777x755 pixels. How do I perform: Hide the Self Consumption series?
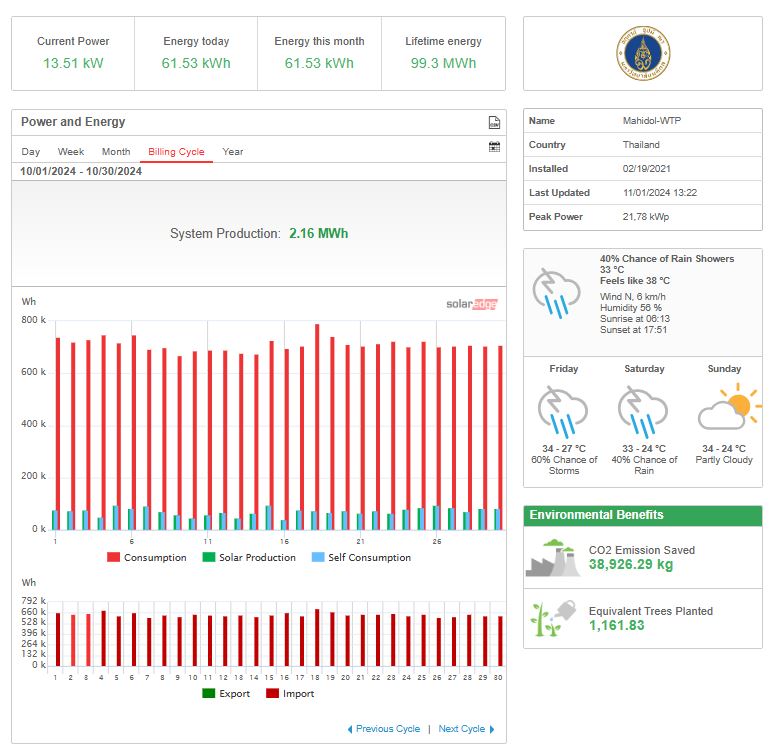click(x=361, y=558)
